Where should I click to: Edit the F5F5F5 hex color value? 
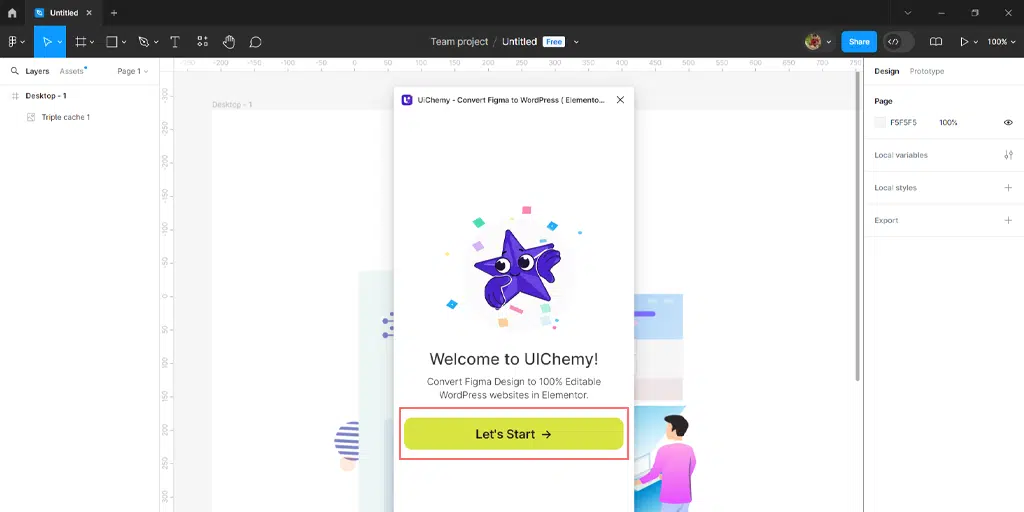pyautogui.click(x=903, y=122)
